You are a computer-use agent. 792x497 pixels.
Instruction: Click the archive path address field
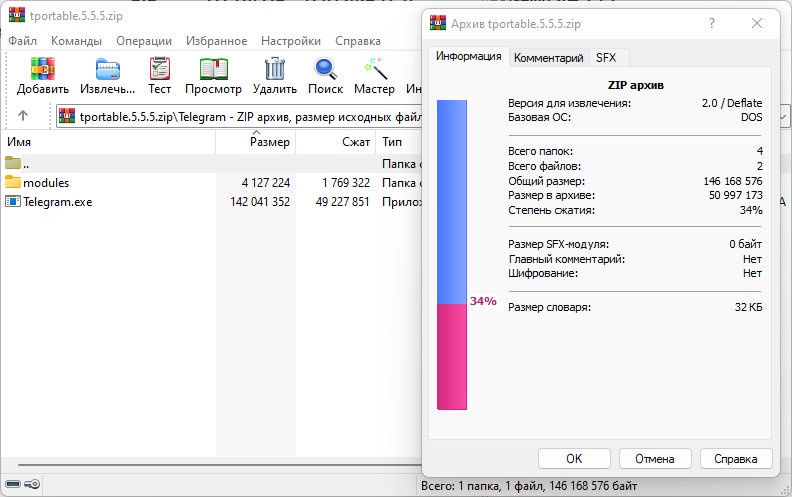click(x=239, y=117)
